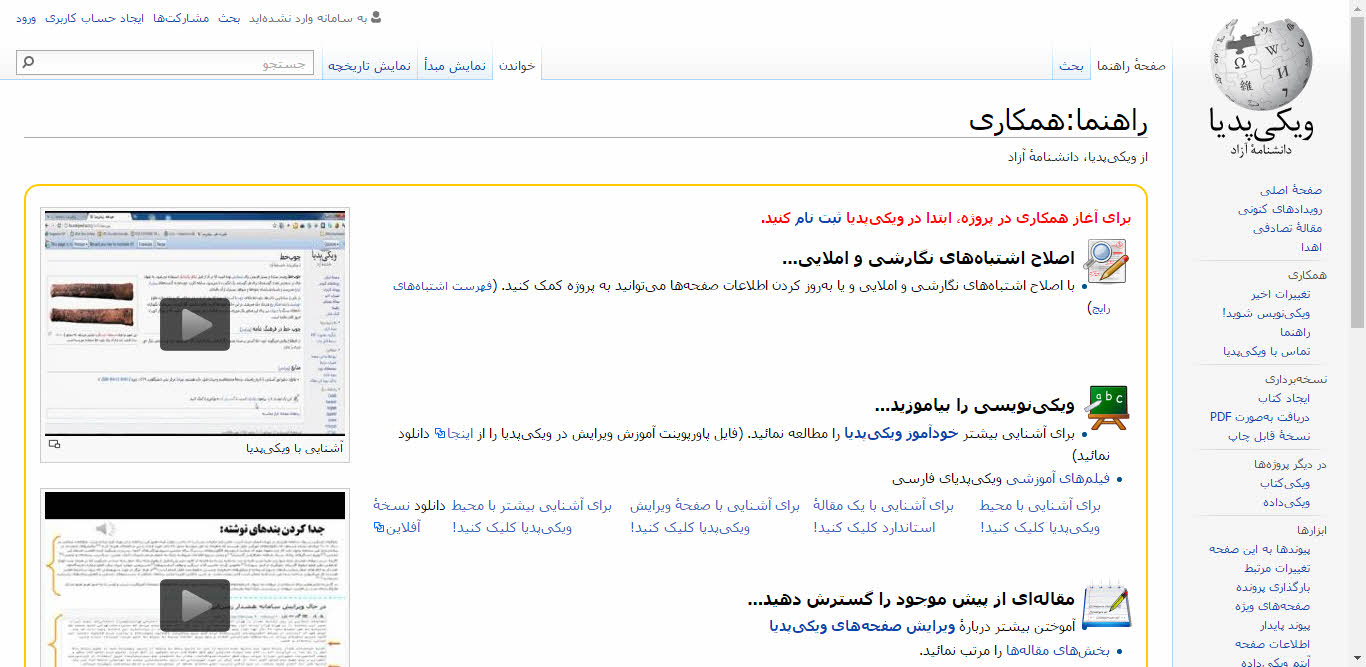This screenshot has height=667, width=1366.
Task: Click the external-link icon next to اینجا
Action: point(440,434)
